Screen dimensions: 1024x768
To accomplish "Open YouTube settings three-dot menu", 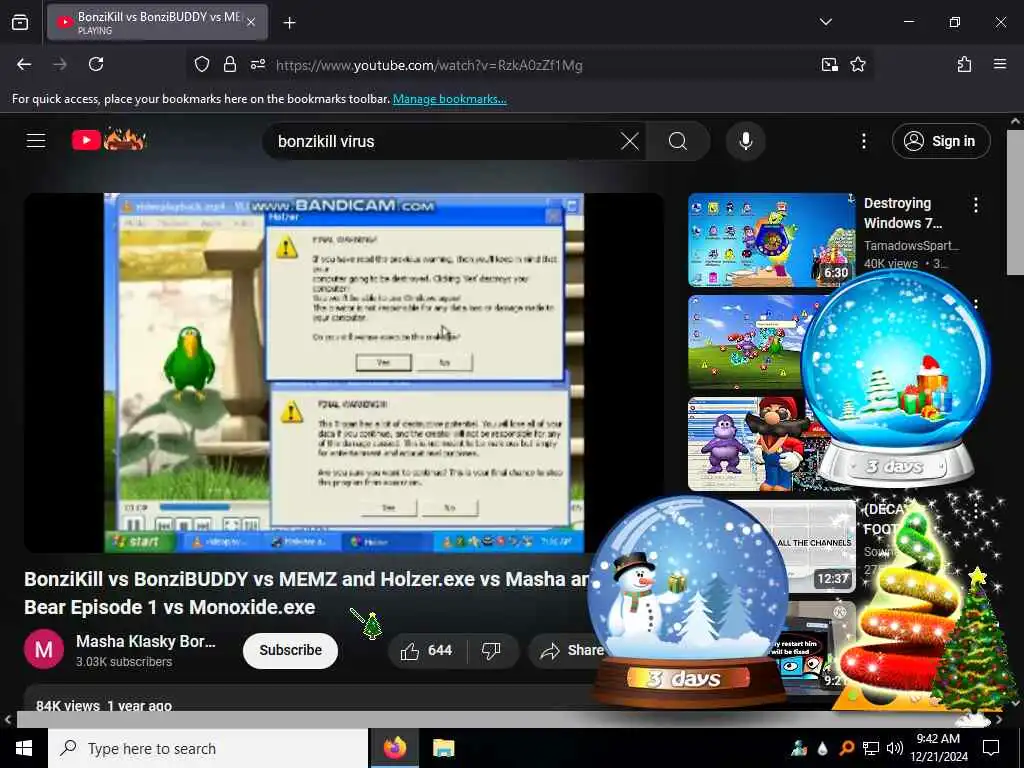I will (x=863, y=141).
